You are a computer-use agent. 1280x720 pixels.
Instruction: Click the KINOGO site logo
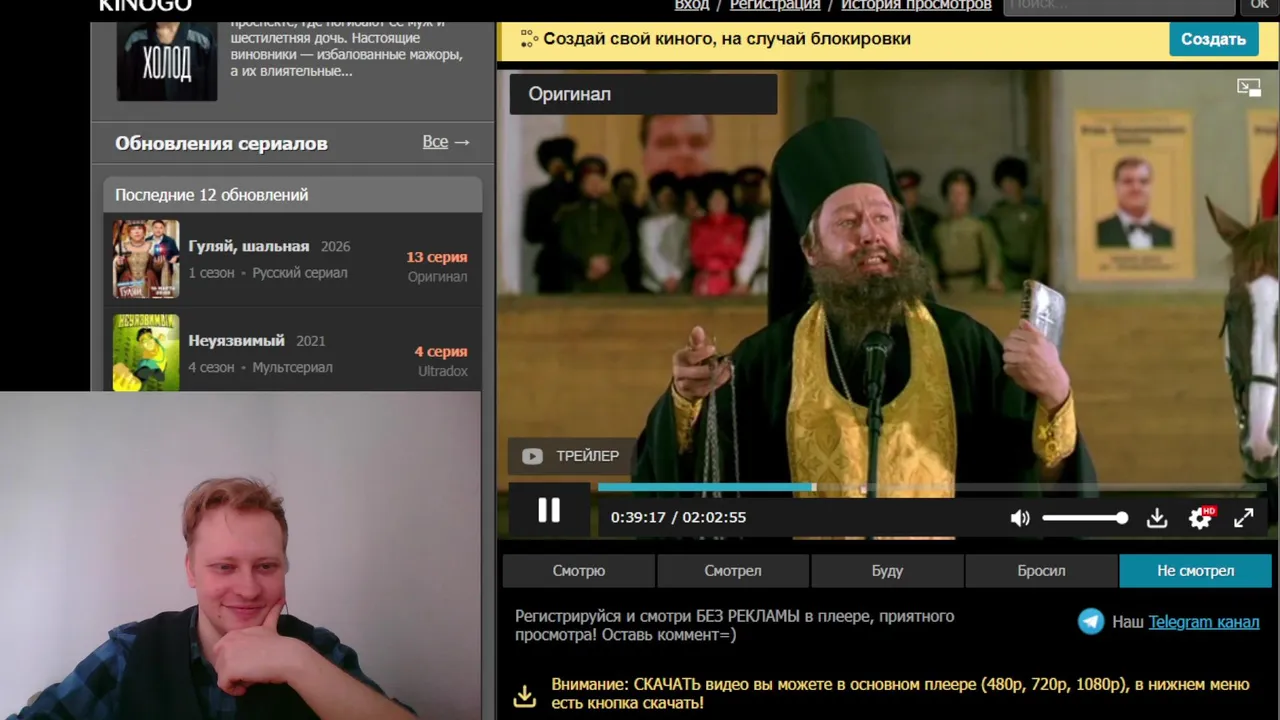pos(145,5)
